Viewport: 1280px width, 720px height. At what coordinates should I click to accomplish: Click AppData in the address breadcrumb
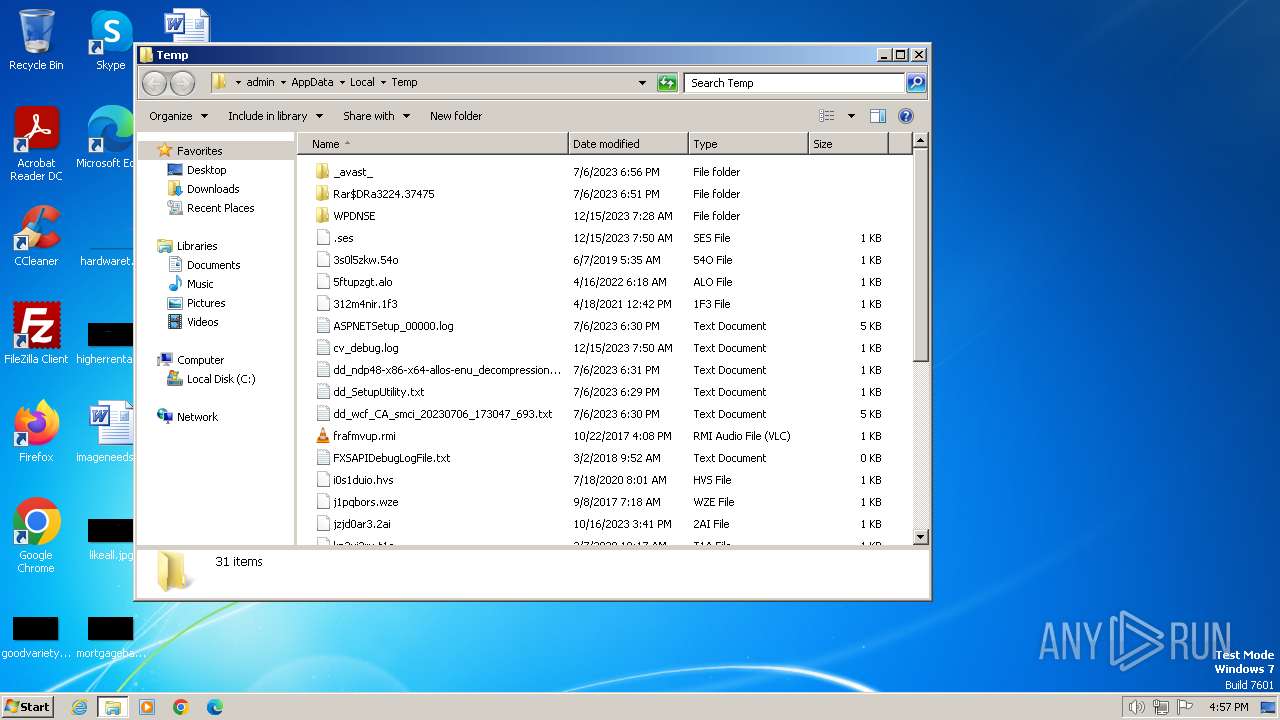tap(312, 83)
